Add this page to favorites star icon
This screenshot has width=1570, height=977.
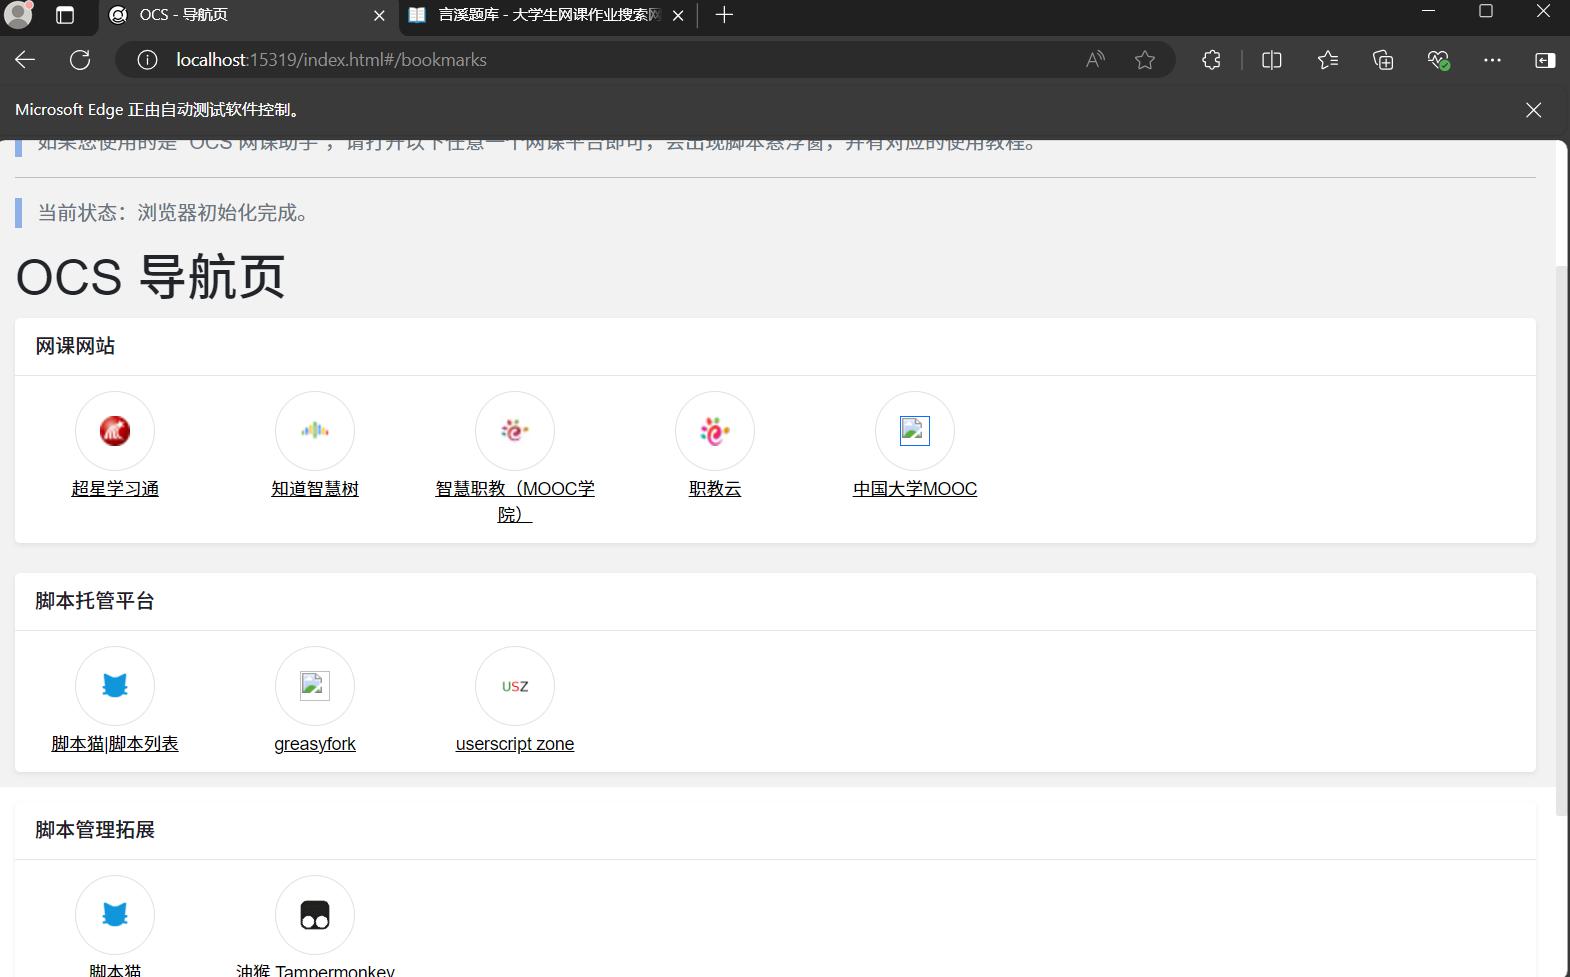pos(1145,60)
